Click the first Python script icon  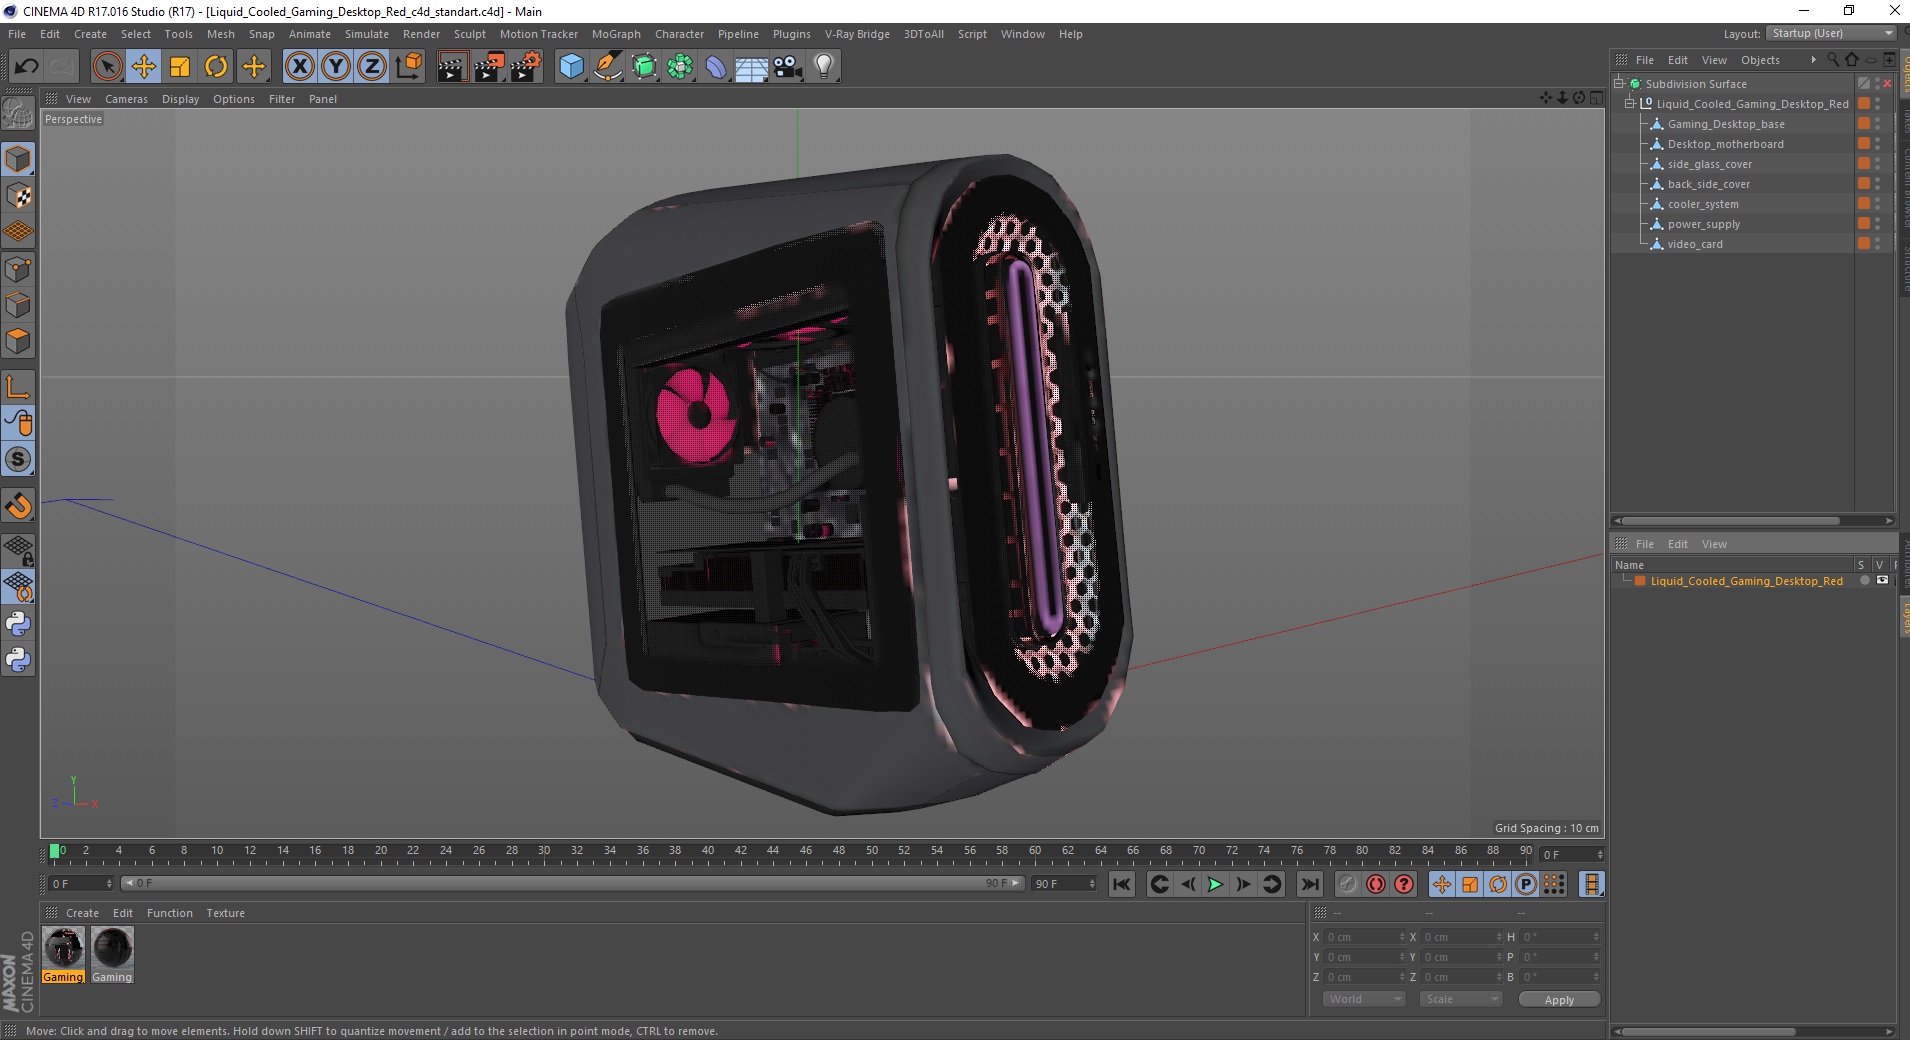point(18,624)
